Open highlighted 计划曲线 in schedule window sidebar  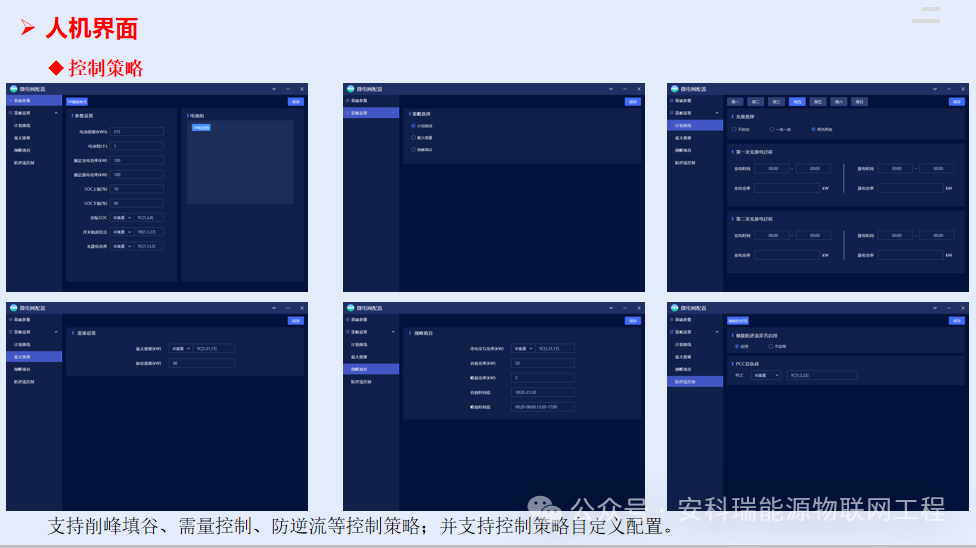[x=695, y=126]
